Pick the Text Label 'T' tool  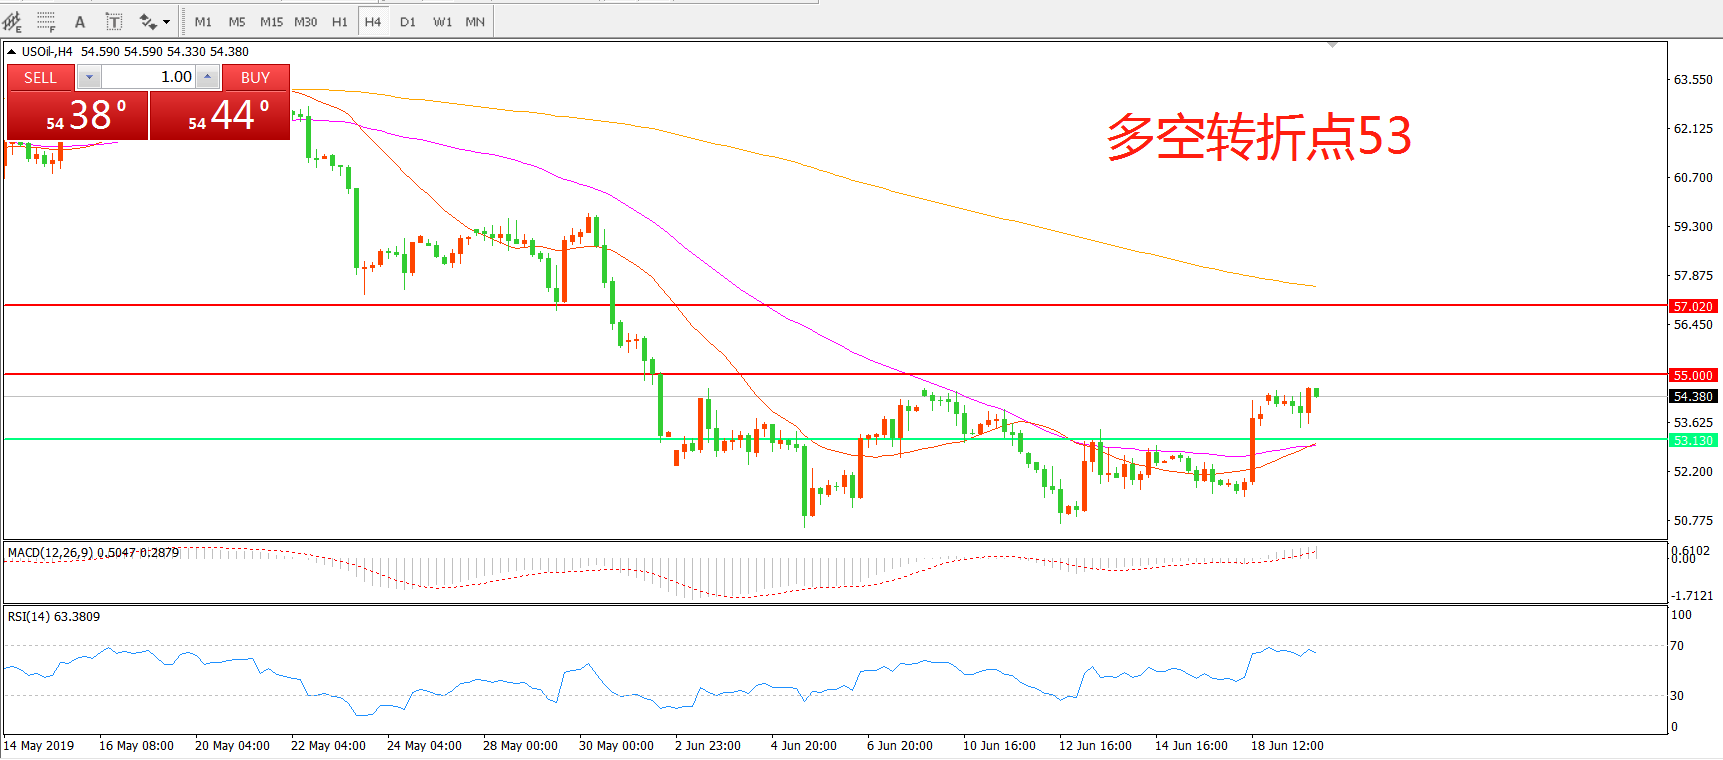pyautogui.click(x=114, y=22)
